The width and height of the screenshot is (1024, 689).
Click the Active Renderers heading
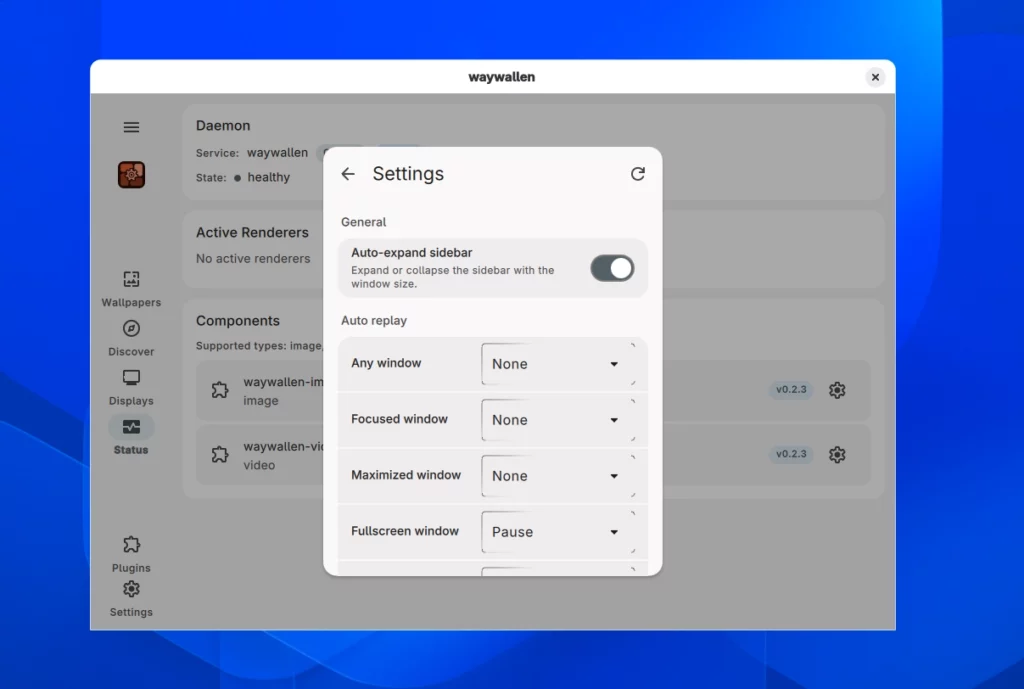(x=252, y=232)
